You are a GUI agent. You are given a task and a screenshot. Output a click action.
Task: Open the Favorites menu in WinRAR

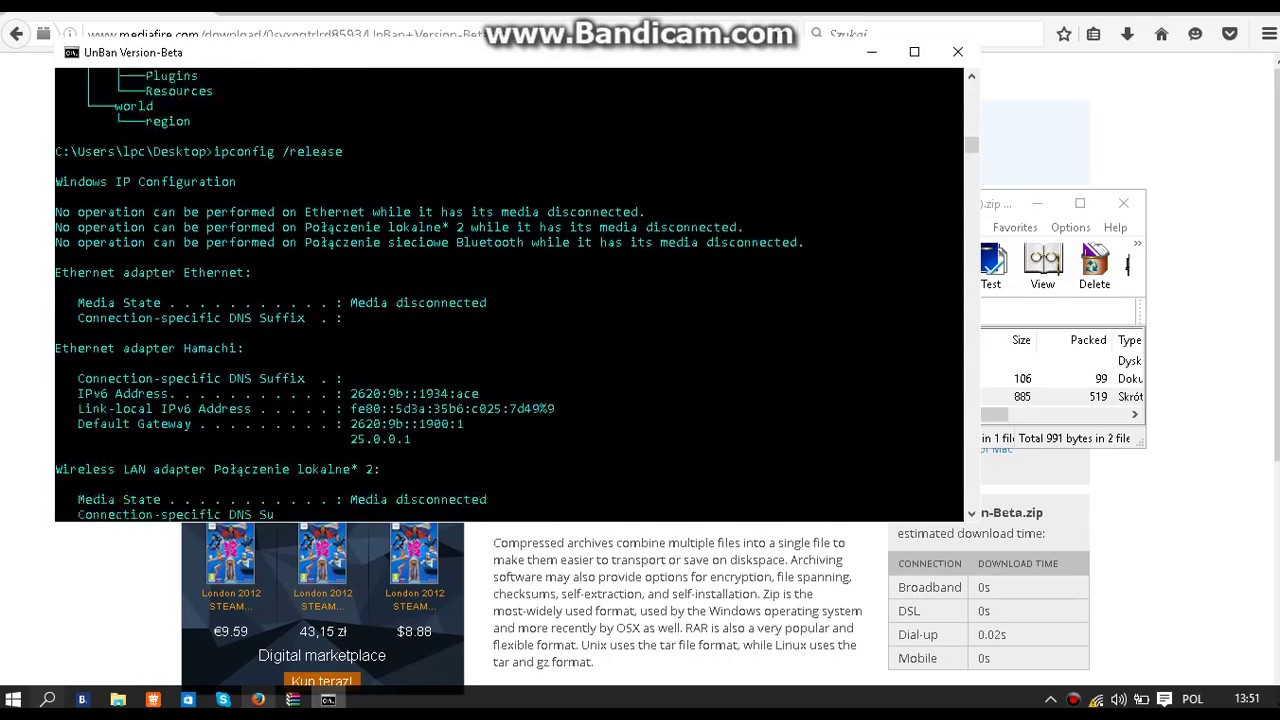[1015, 227]
